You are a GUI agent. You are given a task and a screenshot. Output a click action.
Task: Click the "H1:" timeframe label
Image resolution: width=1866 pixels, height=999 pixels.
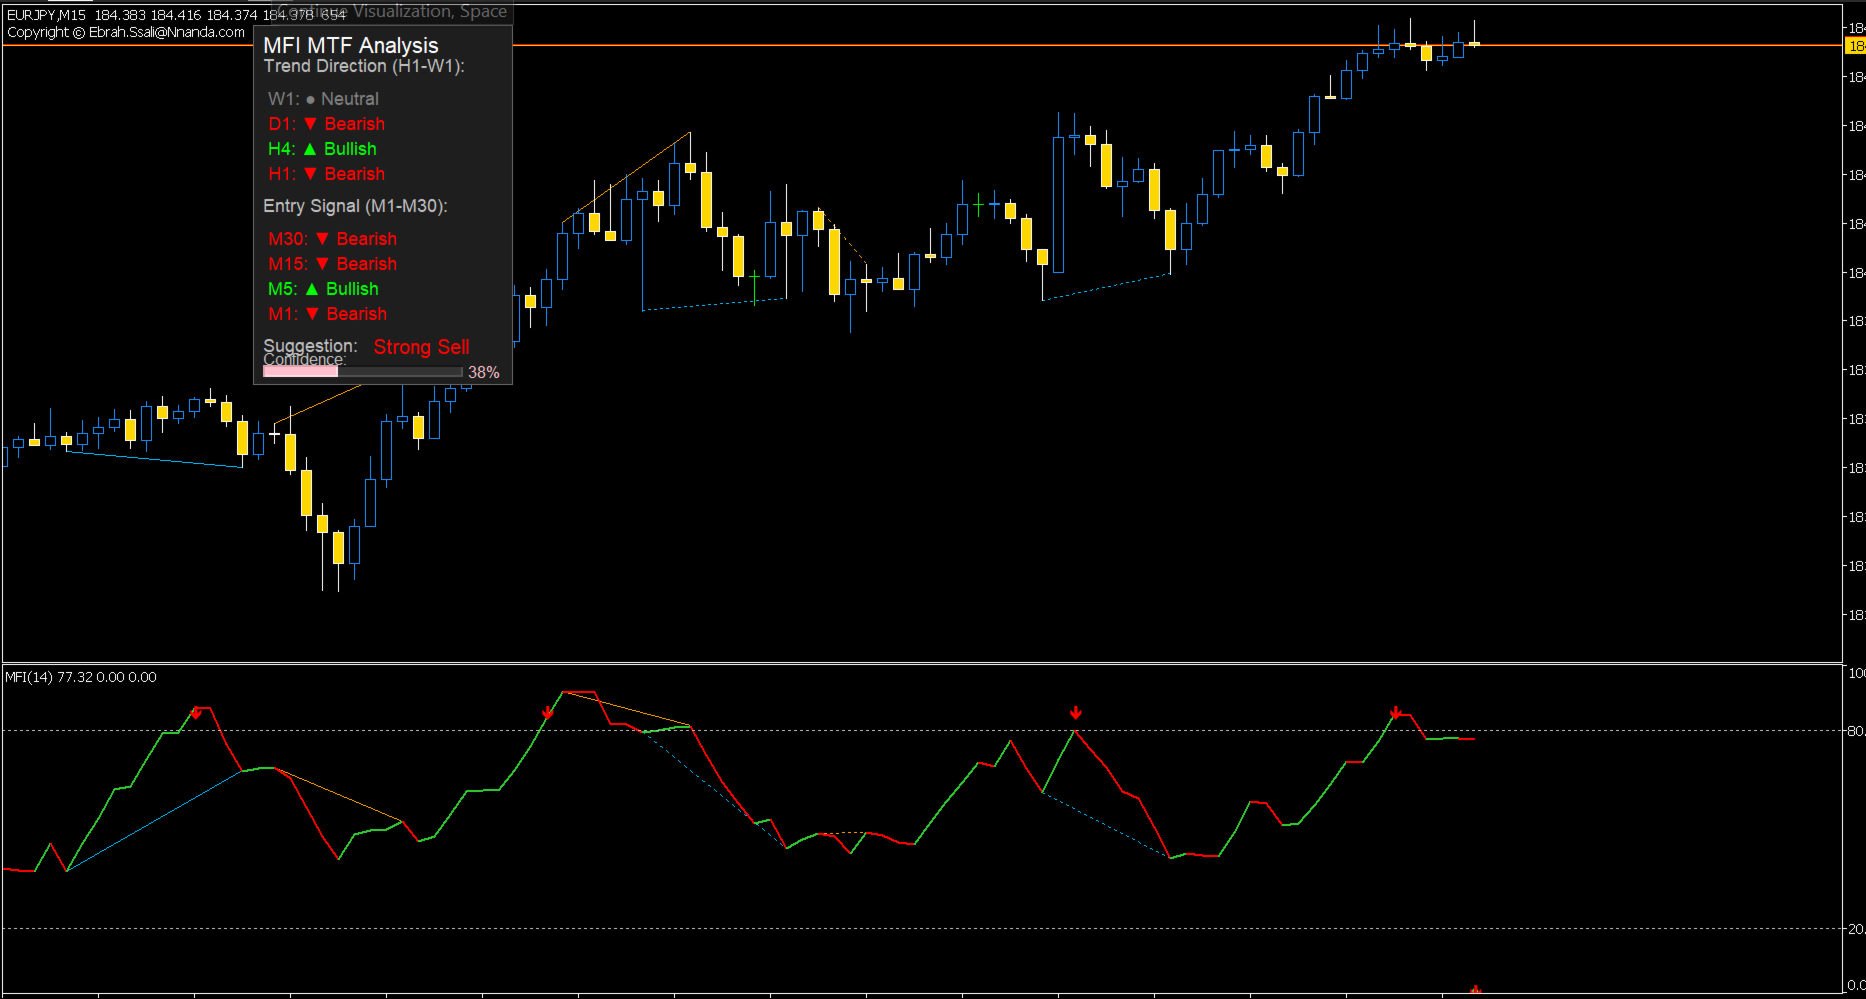(x=282, y=174)
